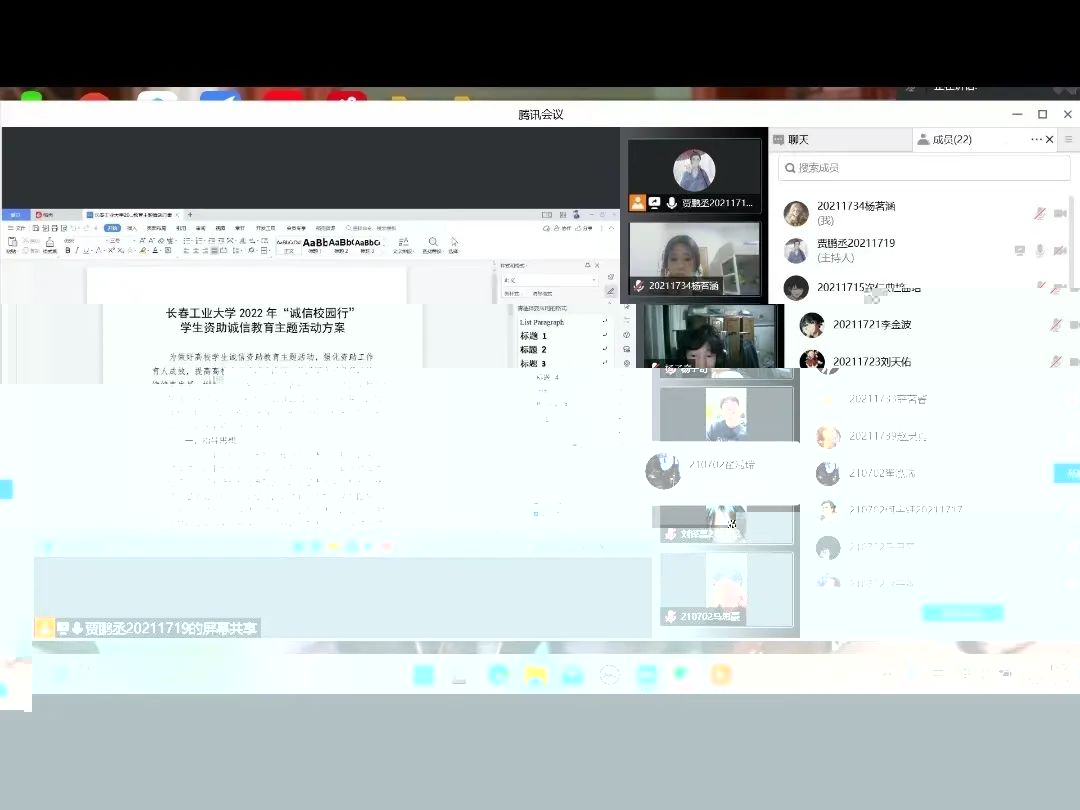The width and height of the screenshot is (1080, 810).
Task: Click the Select cursor tool icon
Action: click(454, 242)
